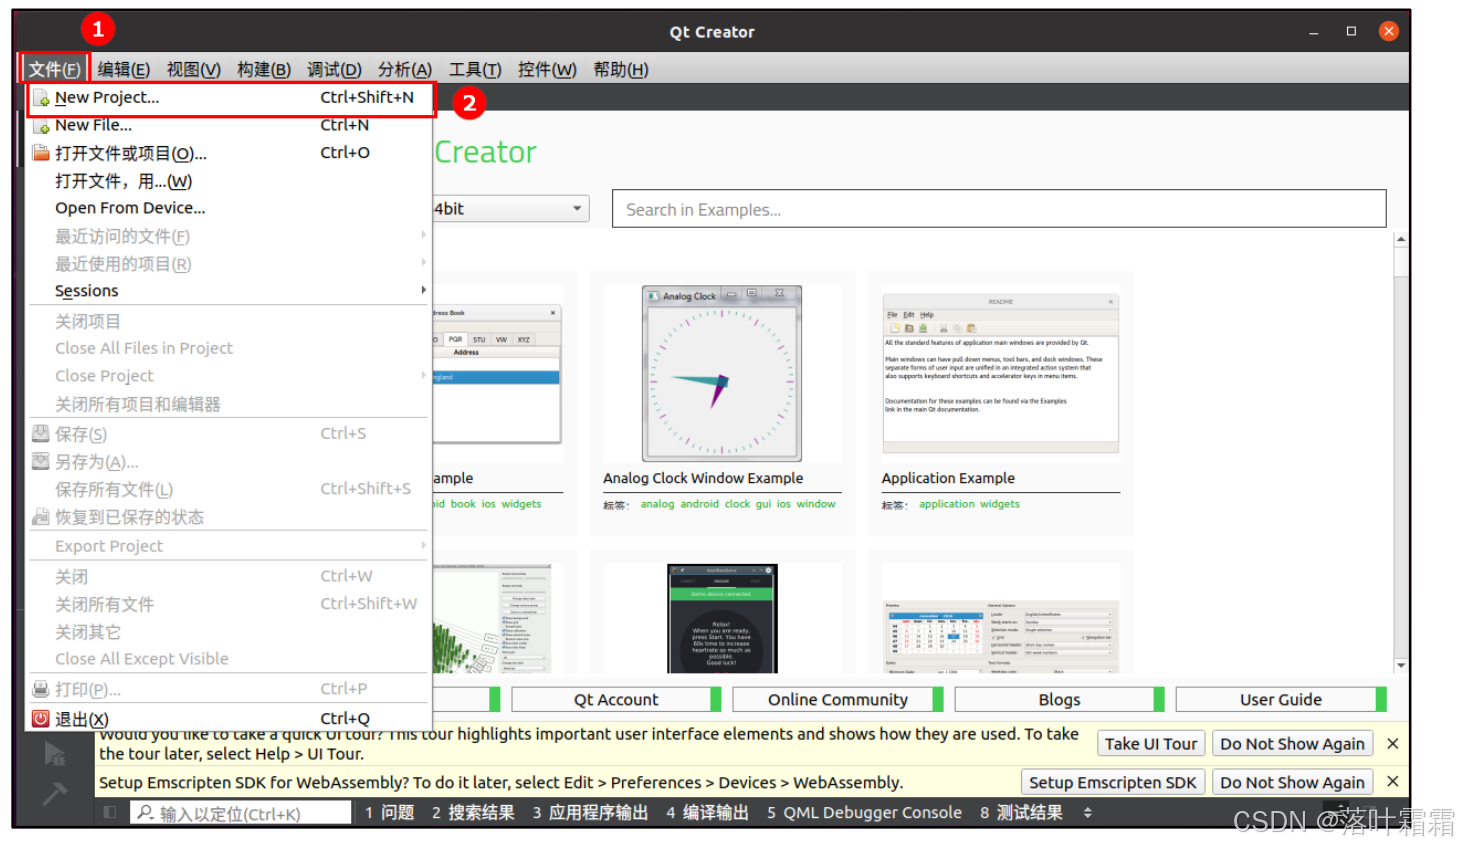Click the Save As disk icon beside 另存为(A)
The height and width of the screenshot is (848, 1459).
[x=41, y=462]
